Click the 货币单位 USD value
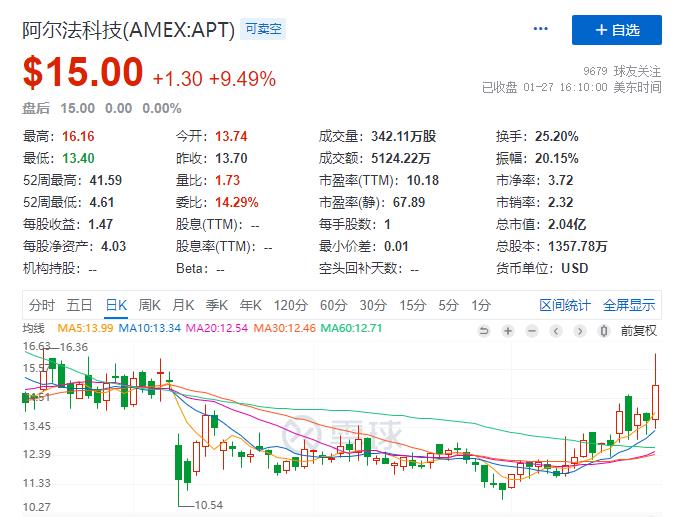Image resolution: width=680 pixels, height=517 pixels. tap(575, 268)
